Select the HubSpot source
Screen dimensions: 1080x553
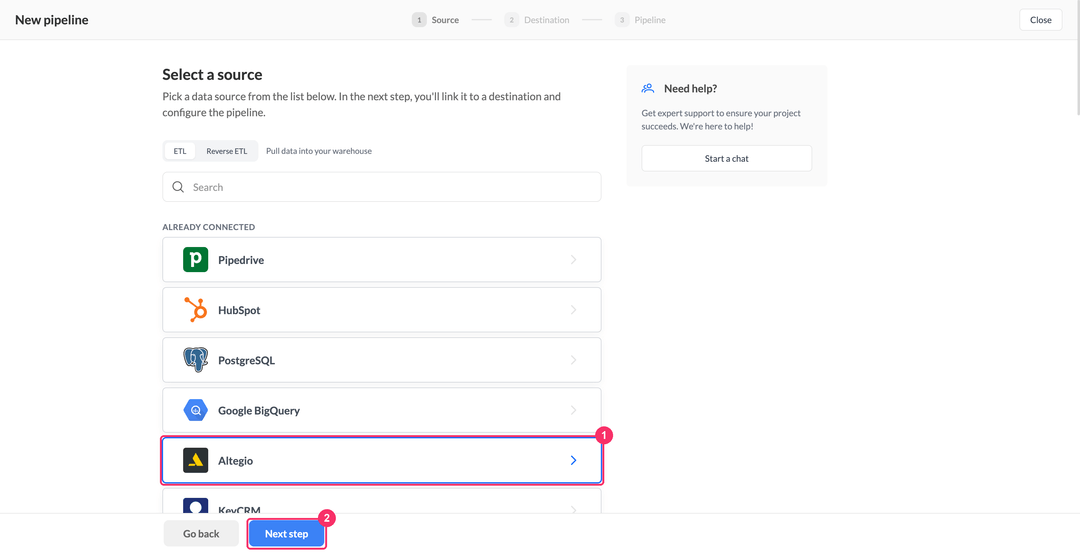(x=382, y=310)
